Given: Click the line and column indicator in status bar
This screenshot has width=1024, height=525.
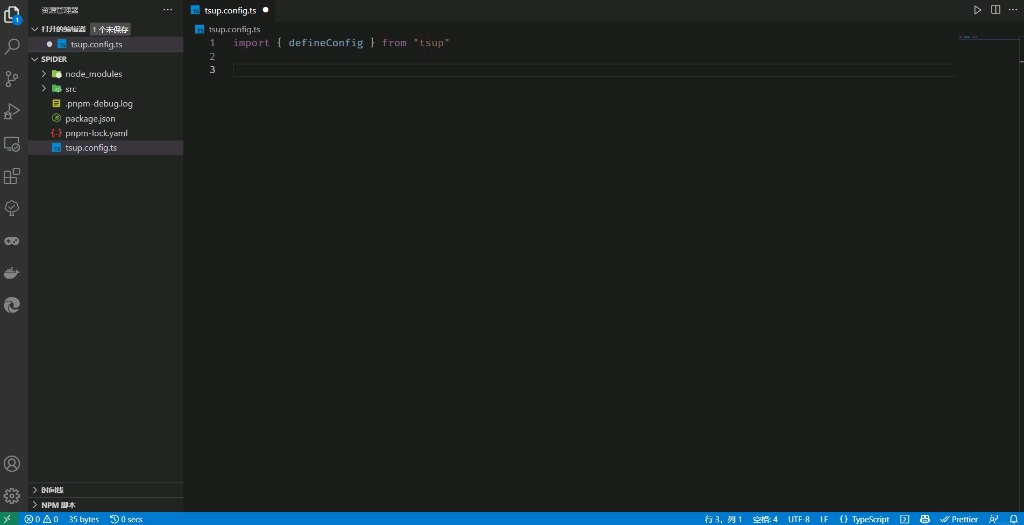Looking at the screenshot, I should (724, 519).
